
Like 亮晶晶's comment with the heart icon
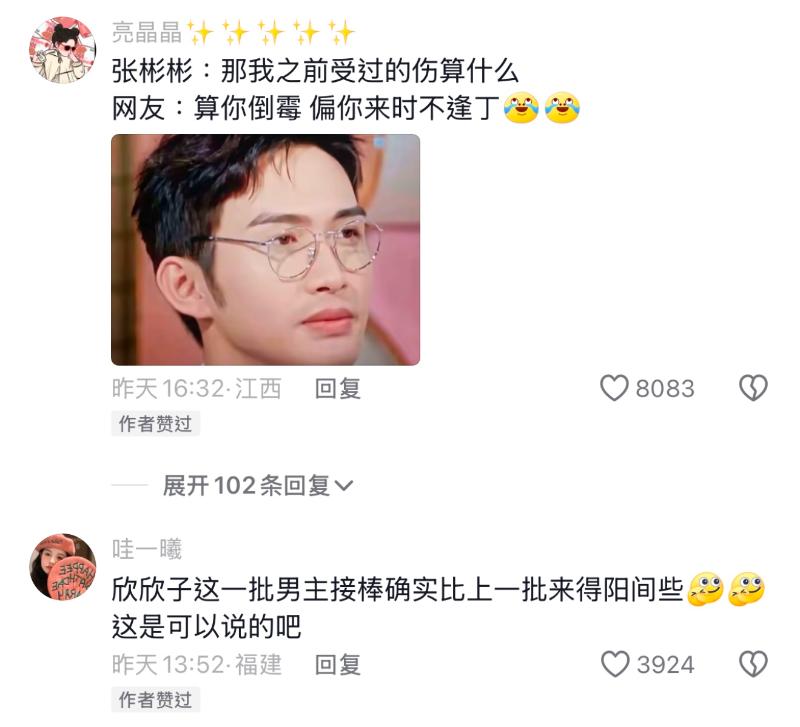[614, 388]
